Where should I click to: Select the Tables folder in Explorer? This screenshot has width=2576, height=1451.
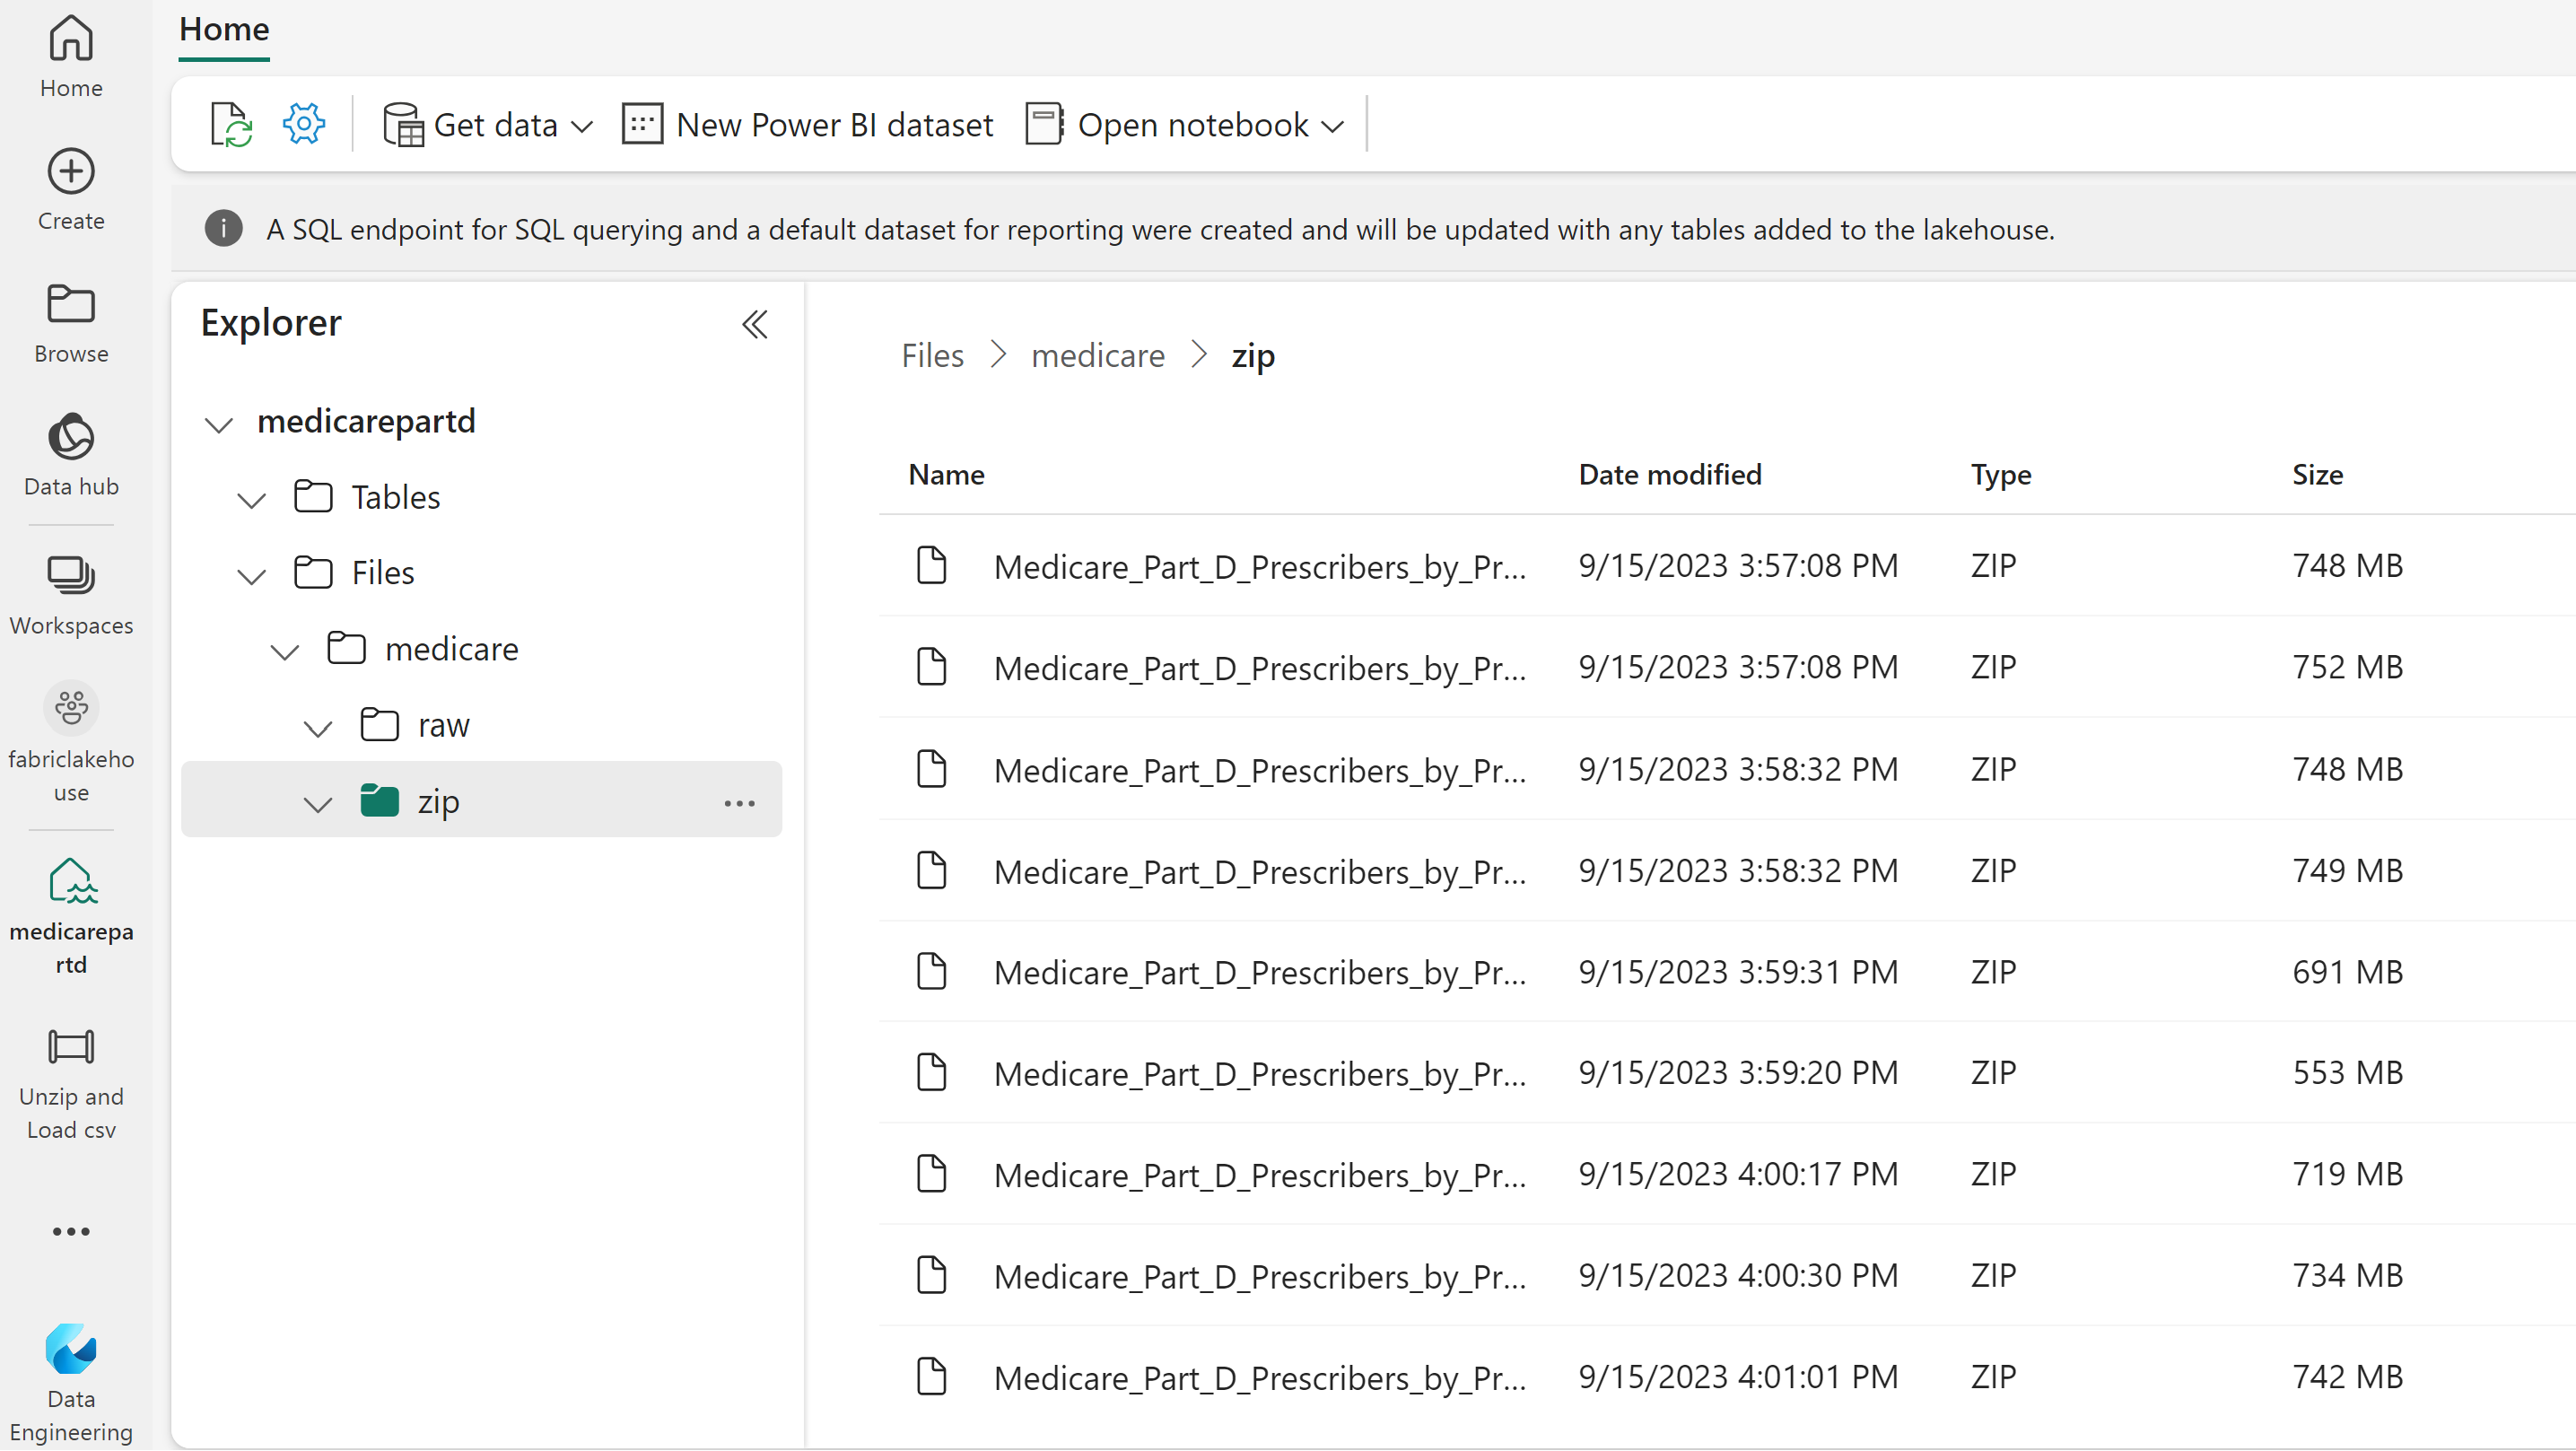point(395,497)
